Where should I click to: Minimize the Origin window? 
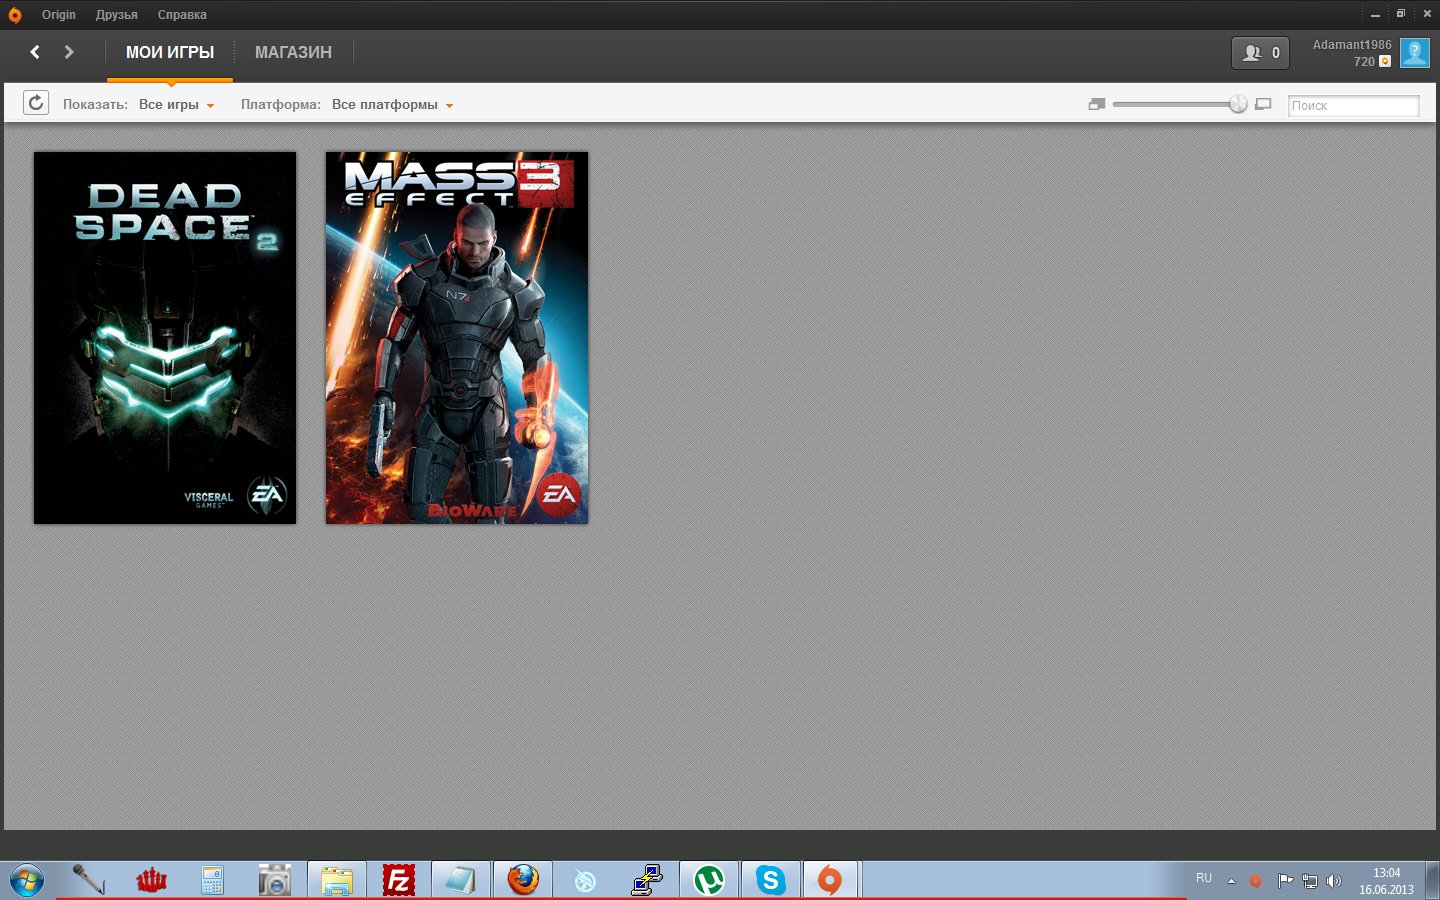coord(1375,15)
